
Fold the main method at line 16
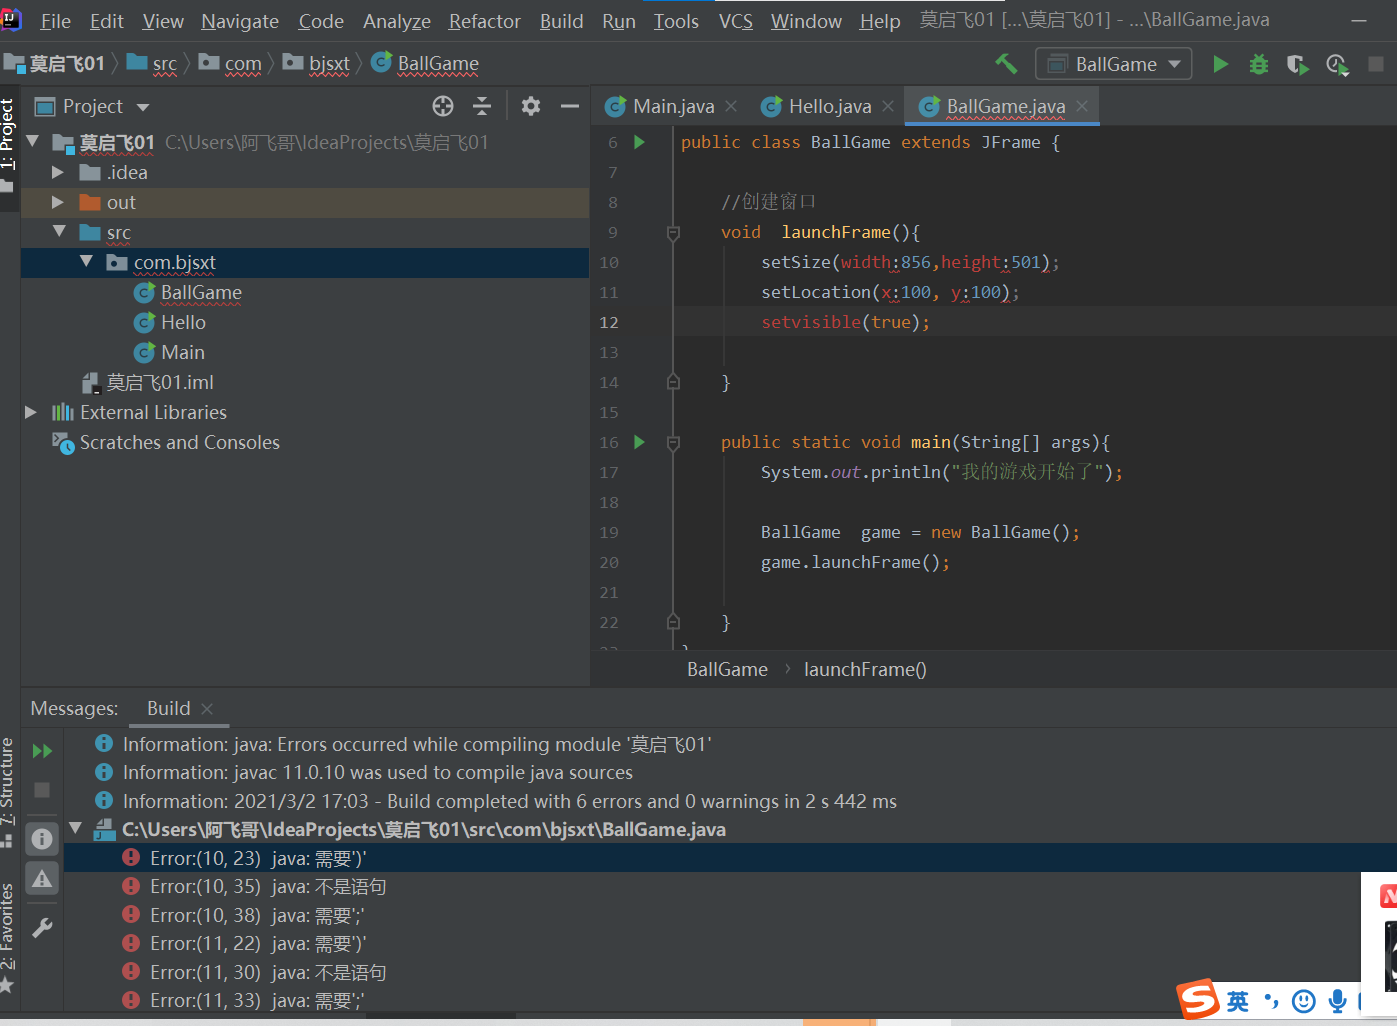(673, 442)
